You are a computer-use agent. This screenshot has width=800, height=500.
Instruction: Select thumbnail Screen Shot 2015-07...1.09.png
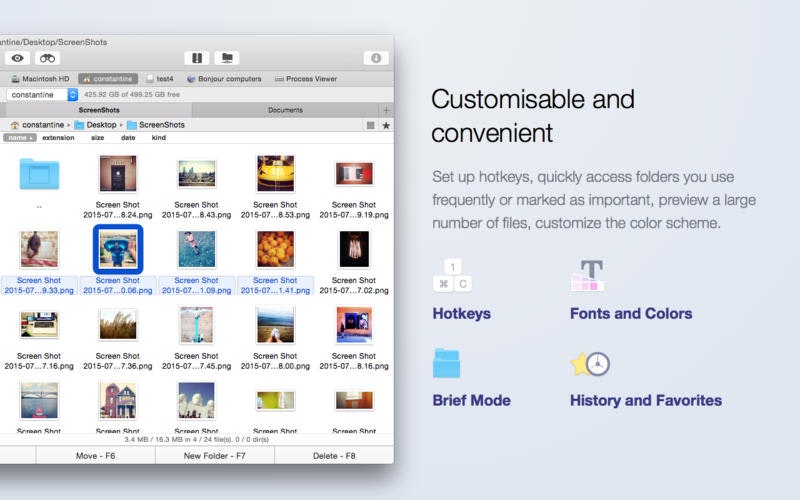196,249
